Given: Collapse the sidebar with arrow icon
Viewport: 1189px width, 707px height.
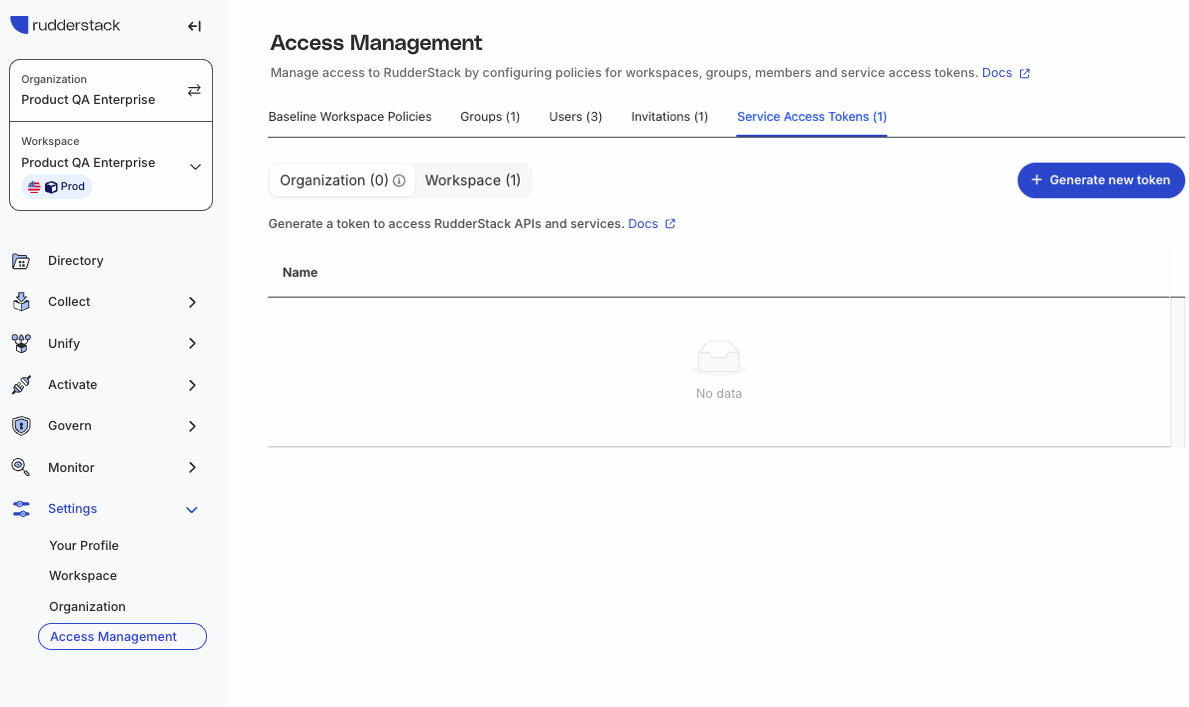Looking at the screenshot, I should point(194,26).
